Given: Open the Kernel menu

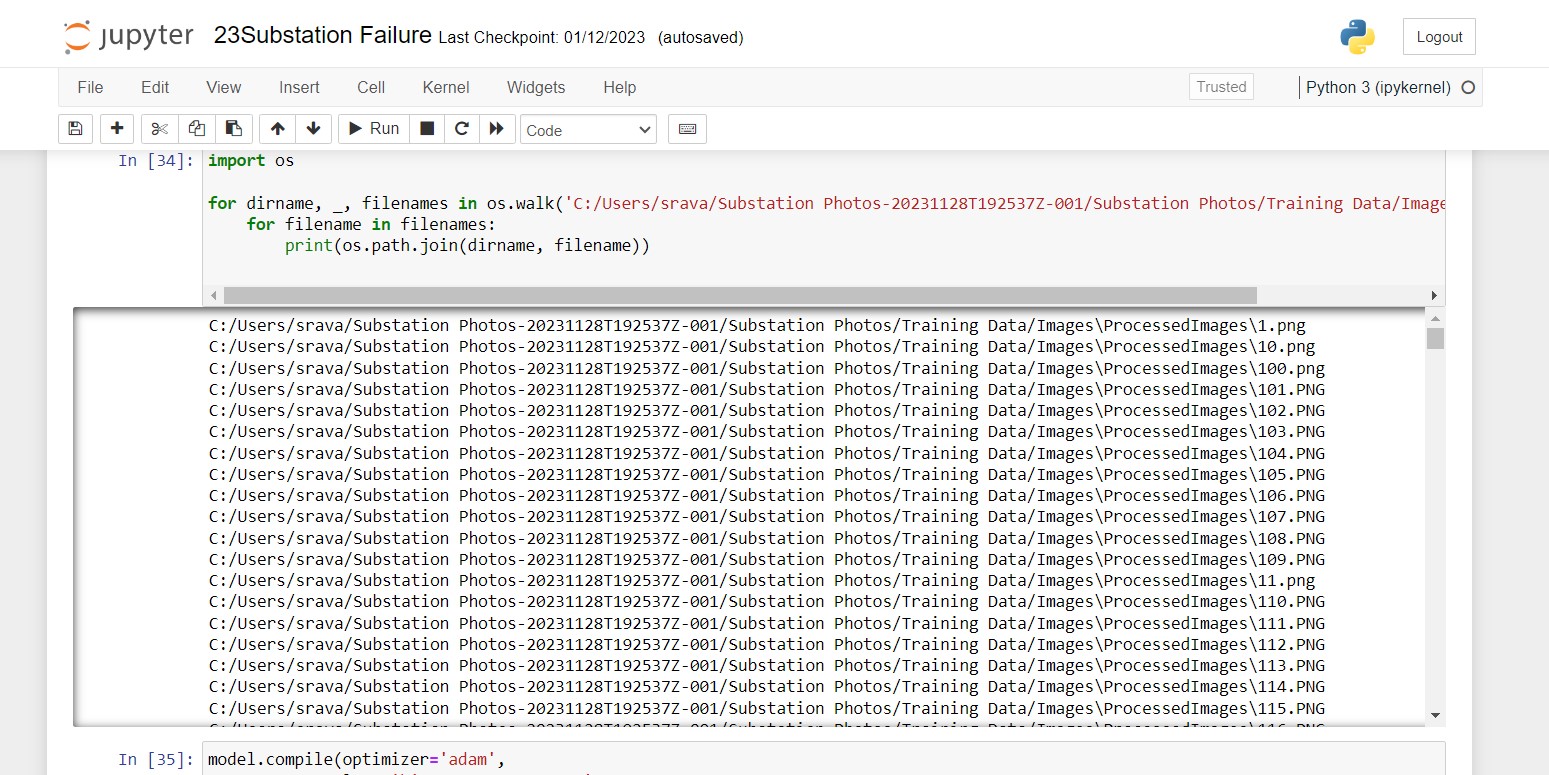Looking at the screenshot, I should tap(445, 88).
